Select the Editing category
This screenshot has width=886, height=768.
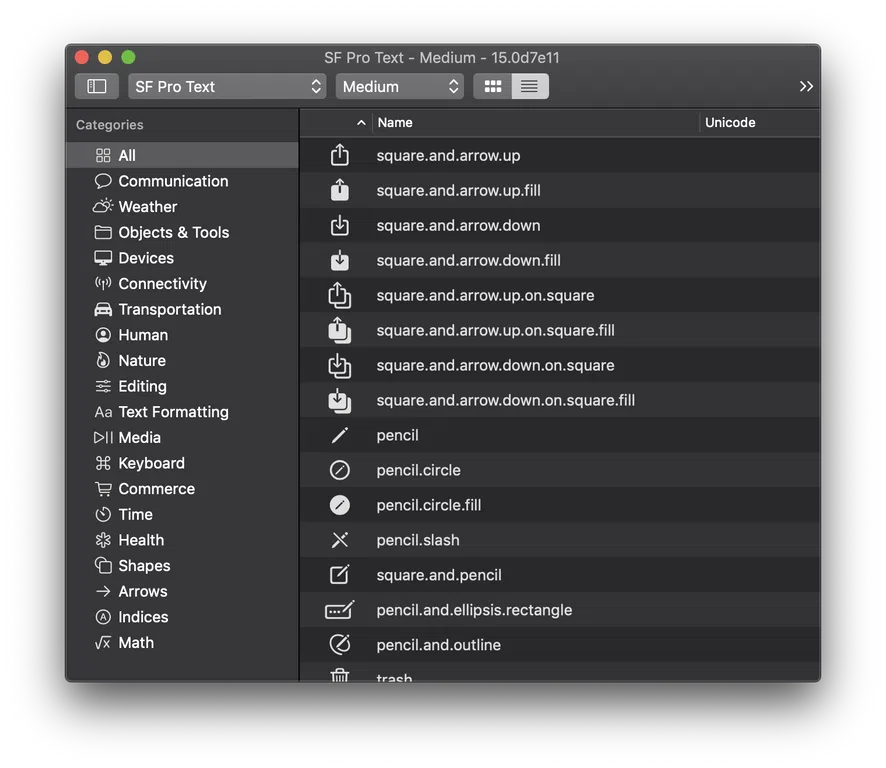click(x=183, y=386)
